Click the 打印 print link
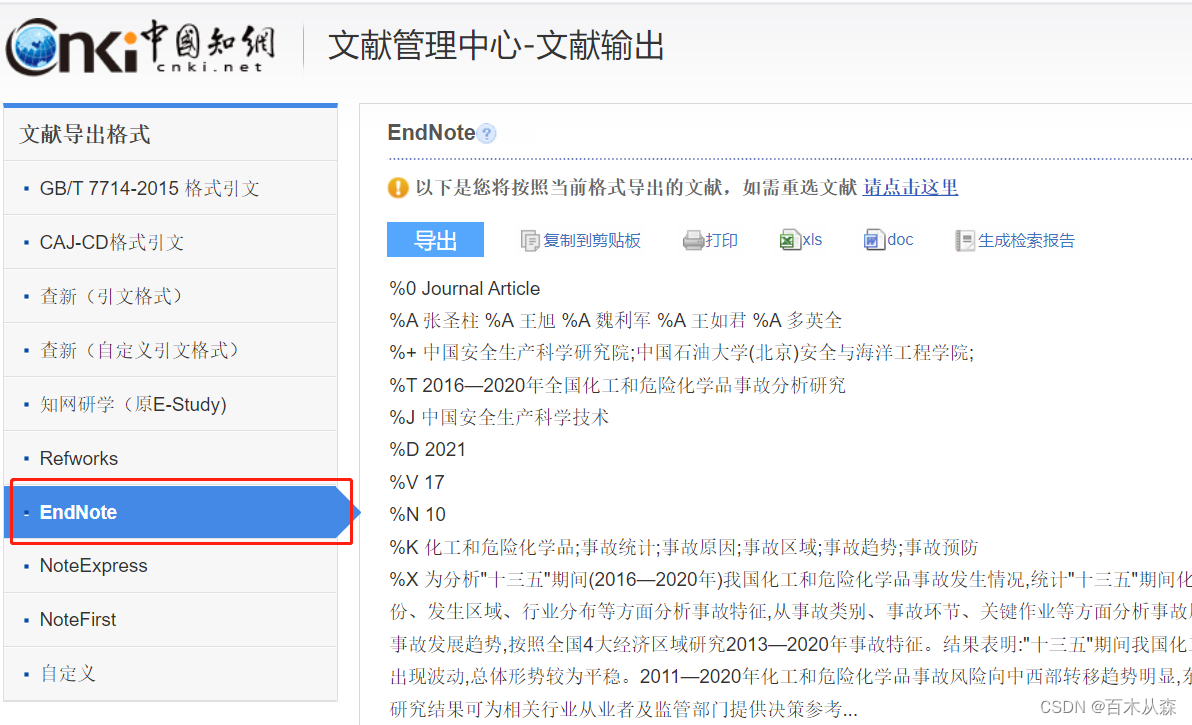The height and width of the screenshot is (725, 1192). (721, 241)
